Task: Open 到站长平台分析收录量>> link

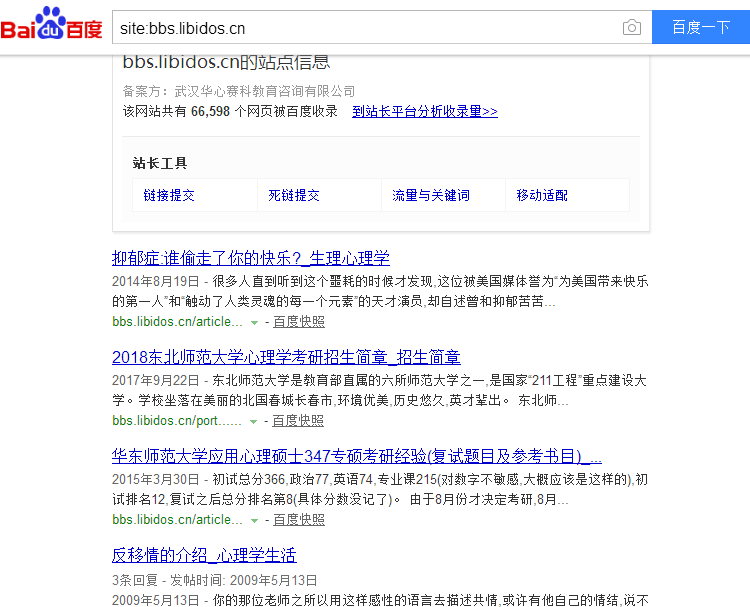Action: pyautogui.click(x=425, y=111)
